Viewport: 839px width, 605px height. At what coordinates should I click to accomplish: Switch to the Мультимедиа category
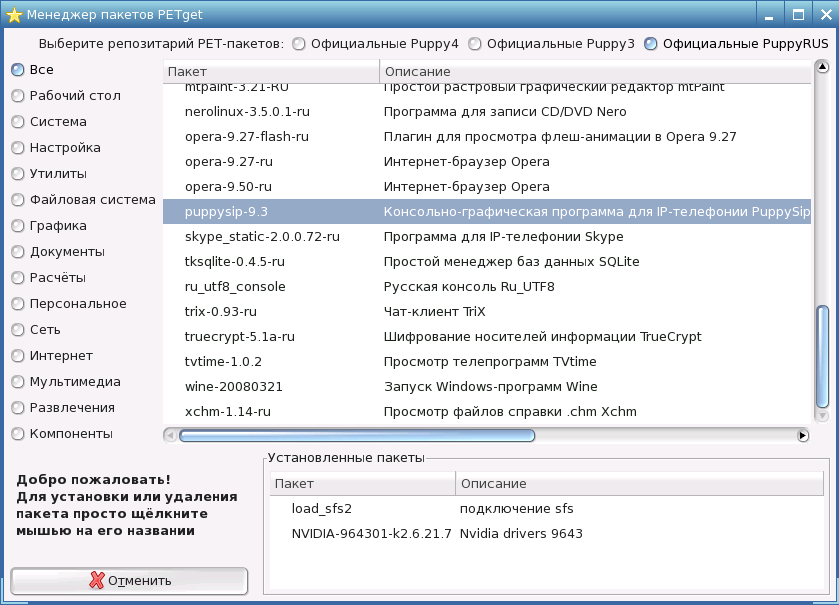17,382
